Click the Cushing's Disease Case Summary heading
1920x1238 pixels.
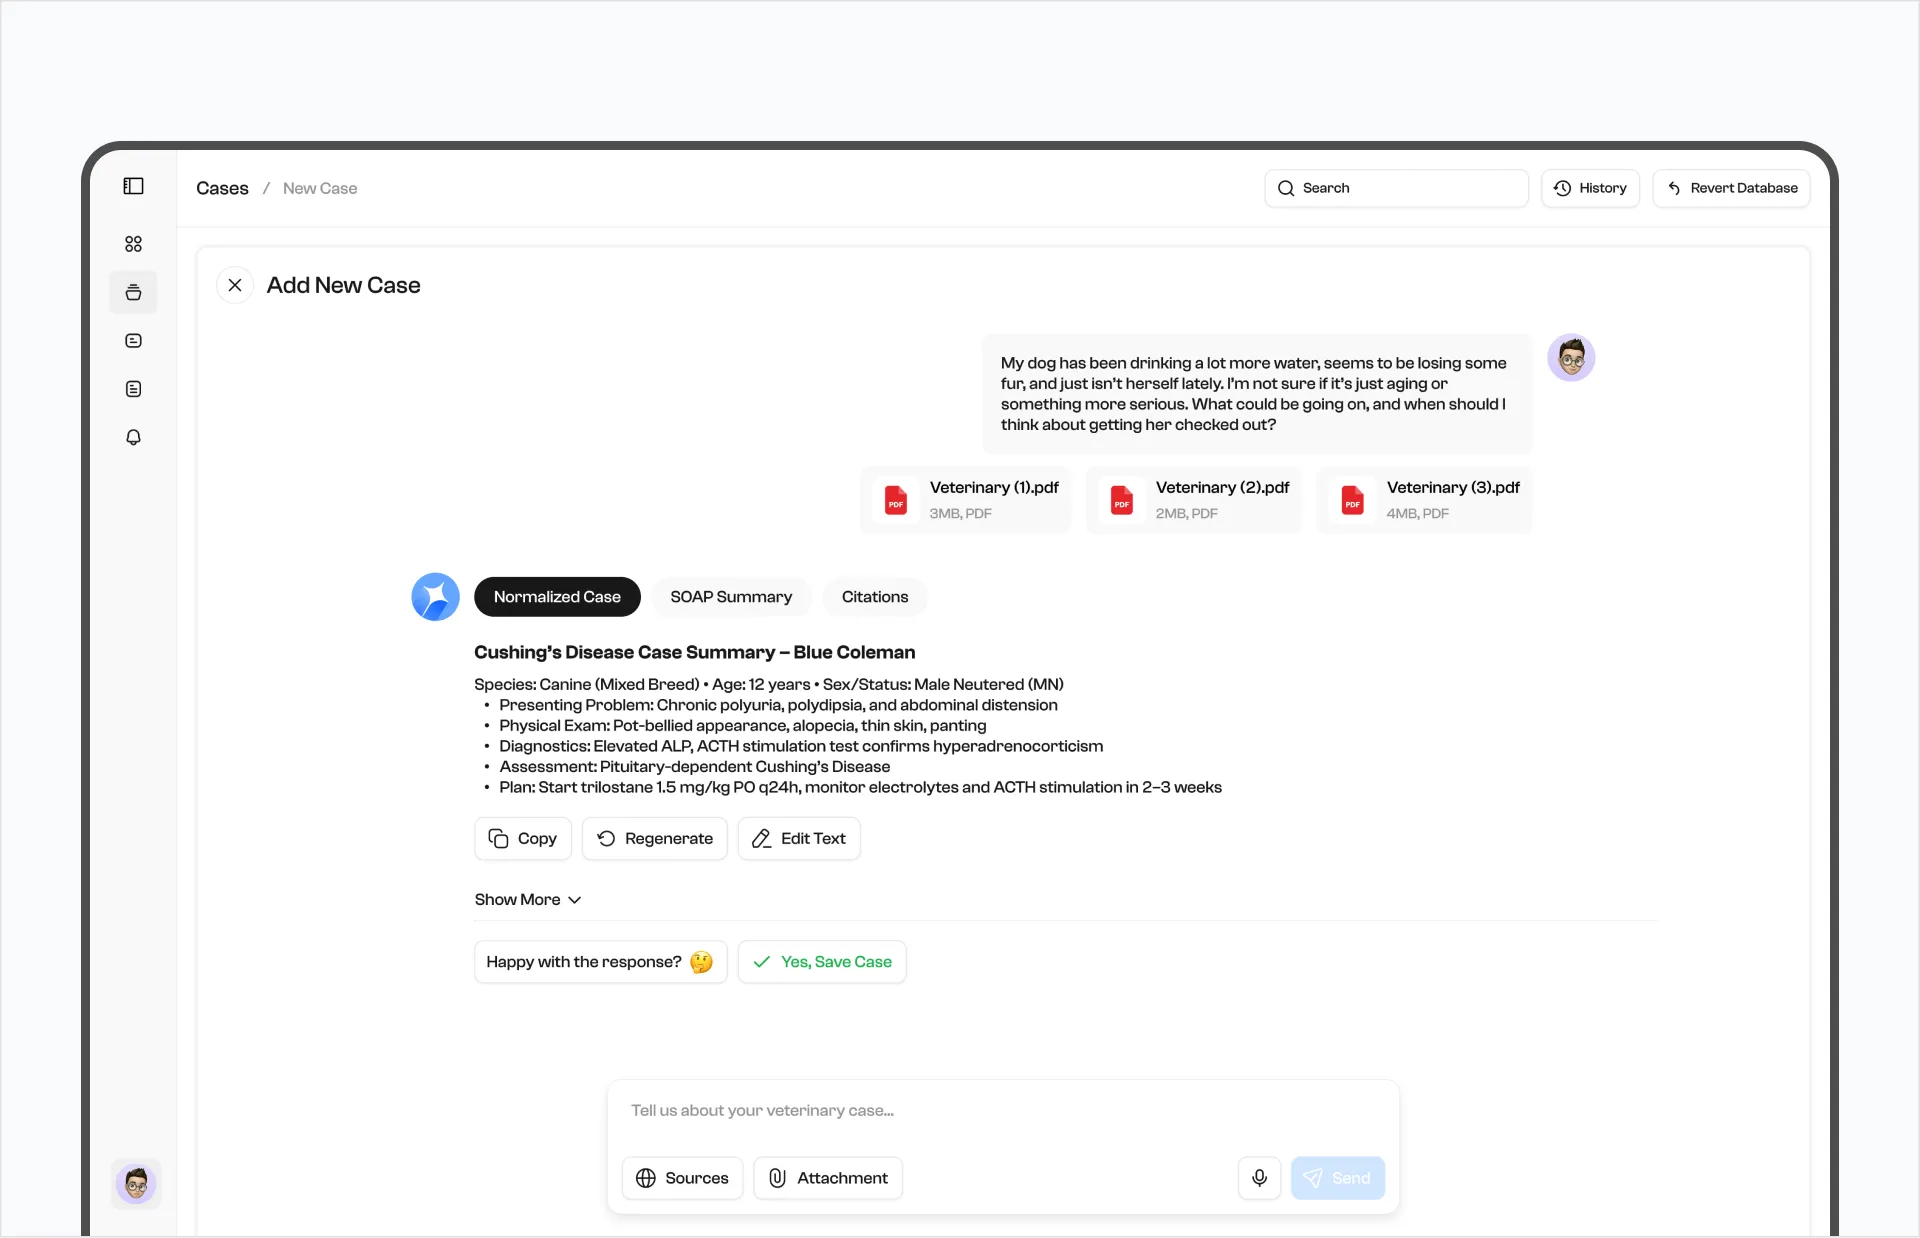695,652
